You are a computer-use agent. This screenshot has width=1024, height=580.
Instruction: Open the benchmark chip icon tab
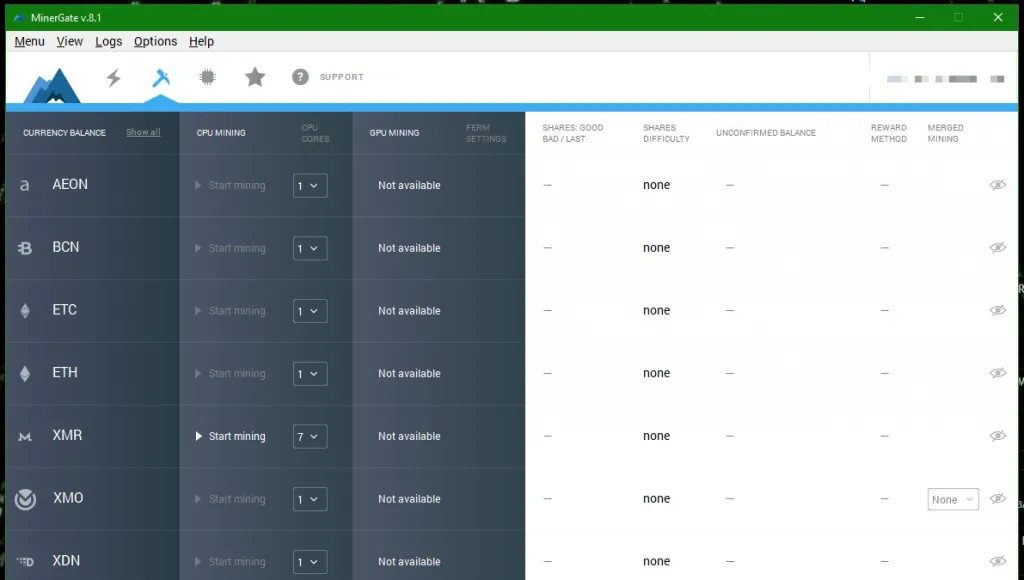[208, 77]
